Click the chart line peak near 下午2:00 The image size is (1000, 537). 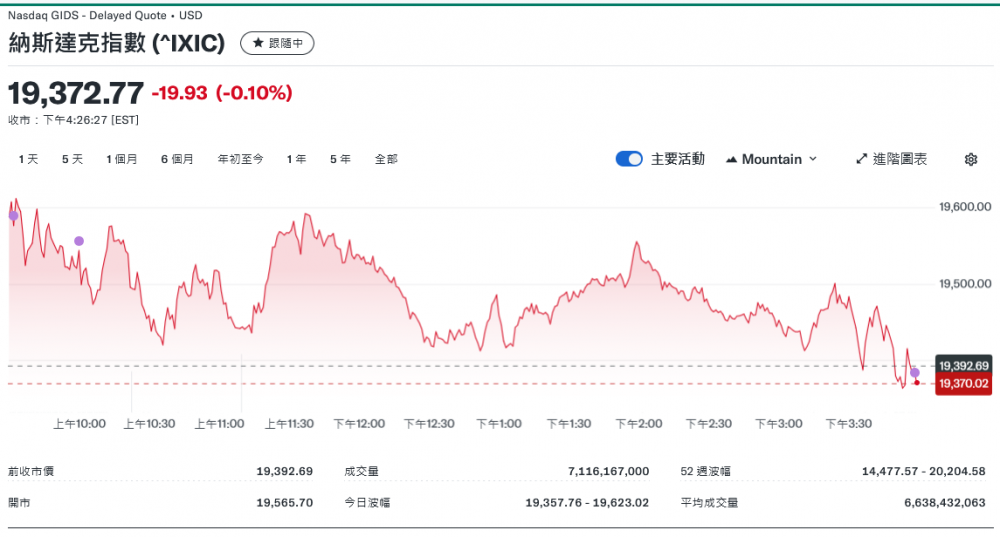pos(635,243)
